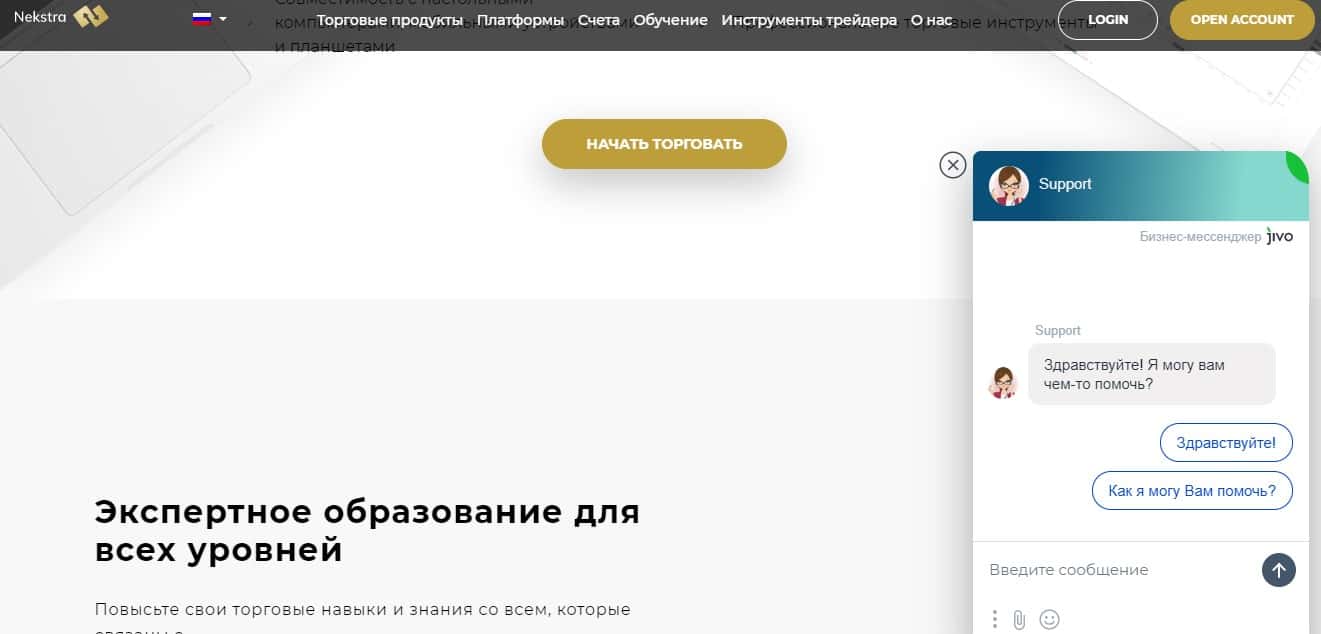The height and width of the screenshot is (634, 1321).
Task: Open О нас menu
Action: click(x=932, y=19)
